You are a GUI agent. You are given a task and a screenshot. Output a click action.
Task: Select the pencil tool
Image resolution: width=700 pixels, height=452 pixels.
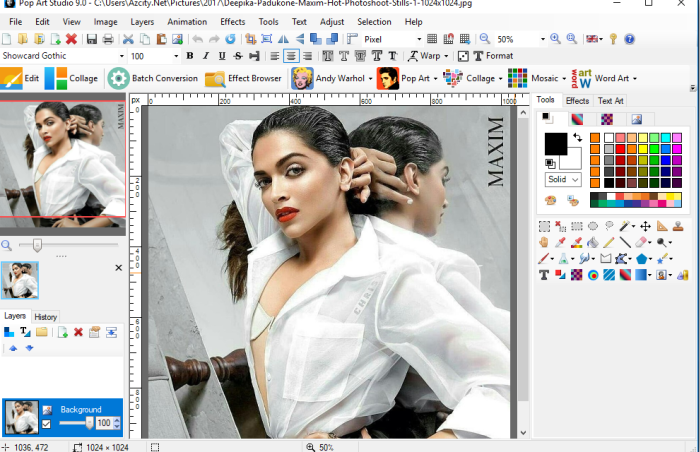pyautogui.click(x=608, y=243)
